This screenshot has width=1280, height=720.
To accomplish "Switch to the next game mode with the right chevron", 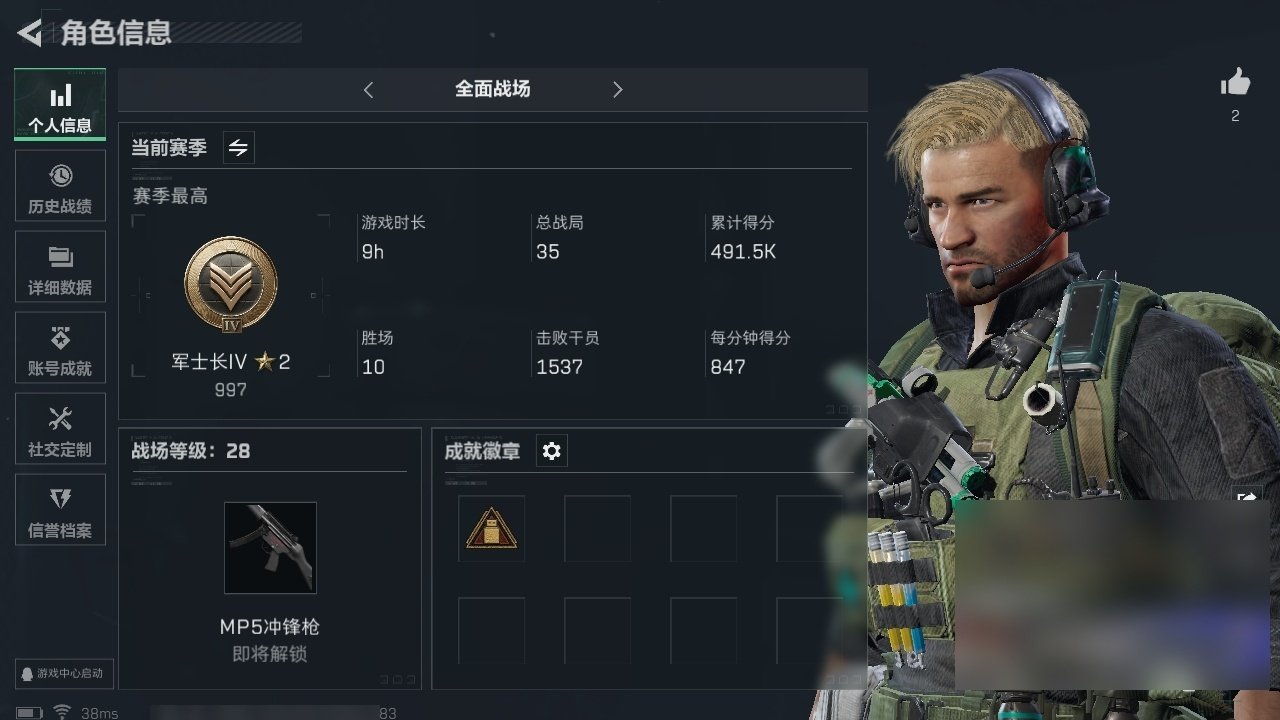I will pyautogui.click(x=617, y=90).
